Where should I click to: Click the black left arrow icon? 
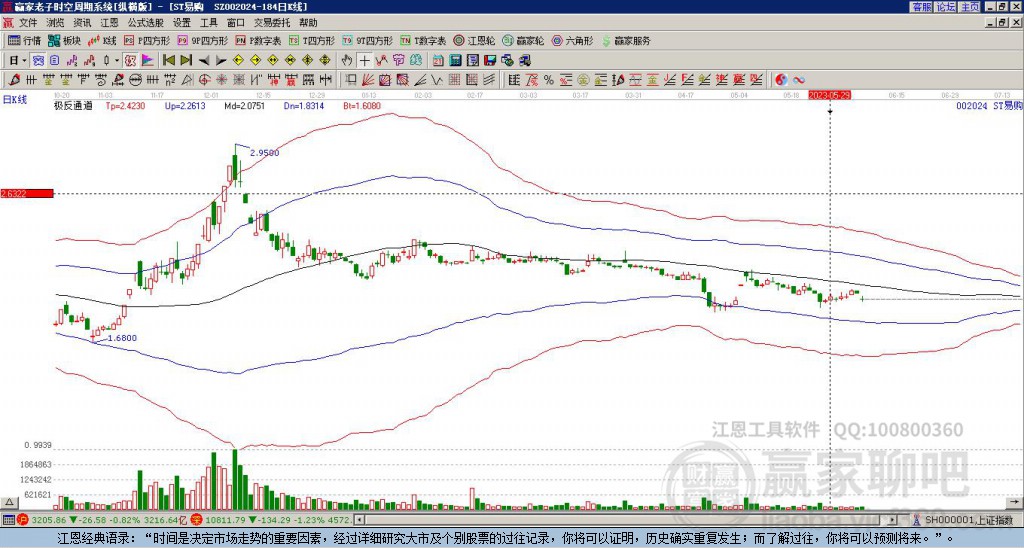coord(204,61)
